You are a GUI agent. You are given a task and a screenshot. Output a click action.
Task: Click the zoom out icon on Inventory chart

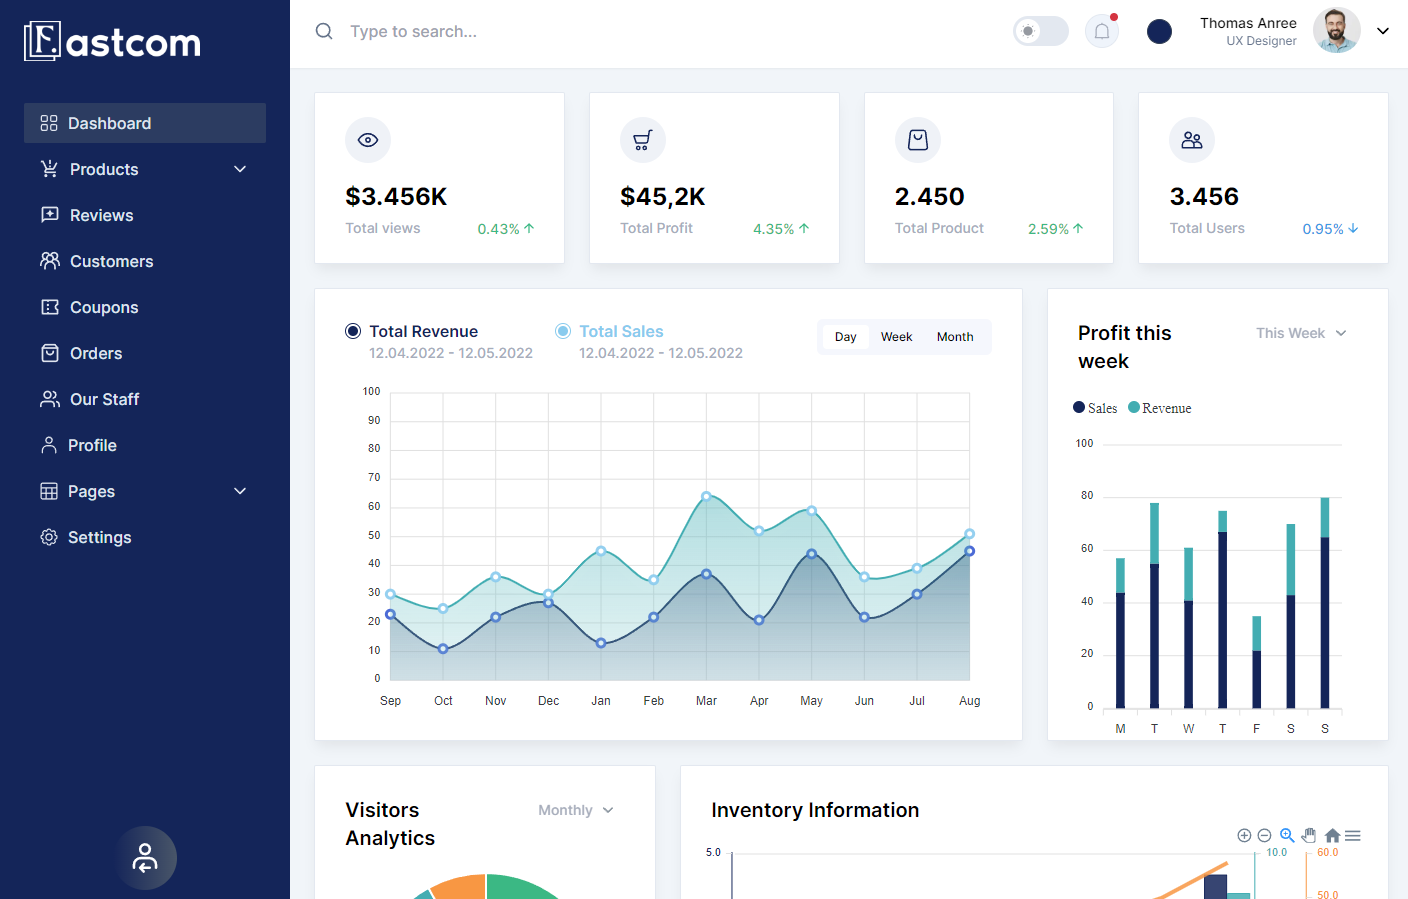click(x=1264, y=835)
